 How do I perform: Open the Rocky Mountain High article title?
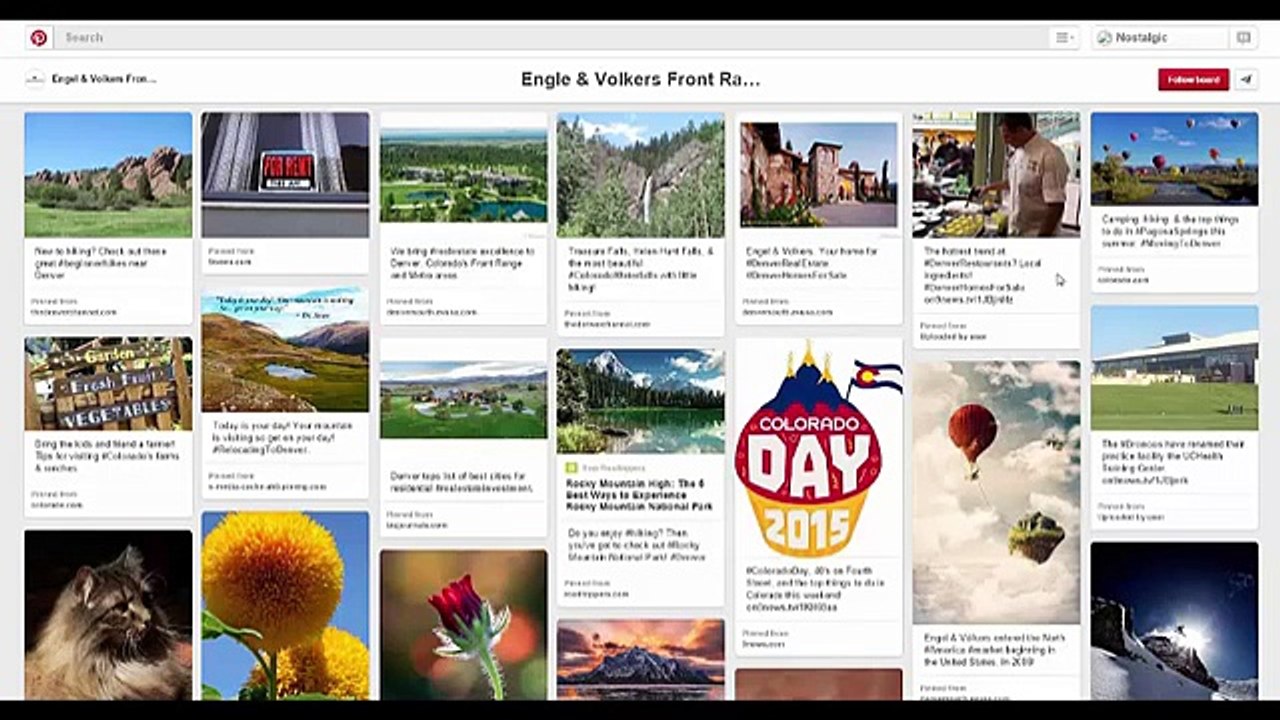pos(639,495)
